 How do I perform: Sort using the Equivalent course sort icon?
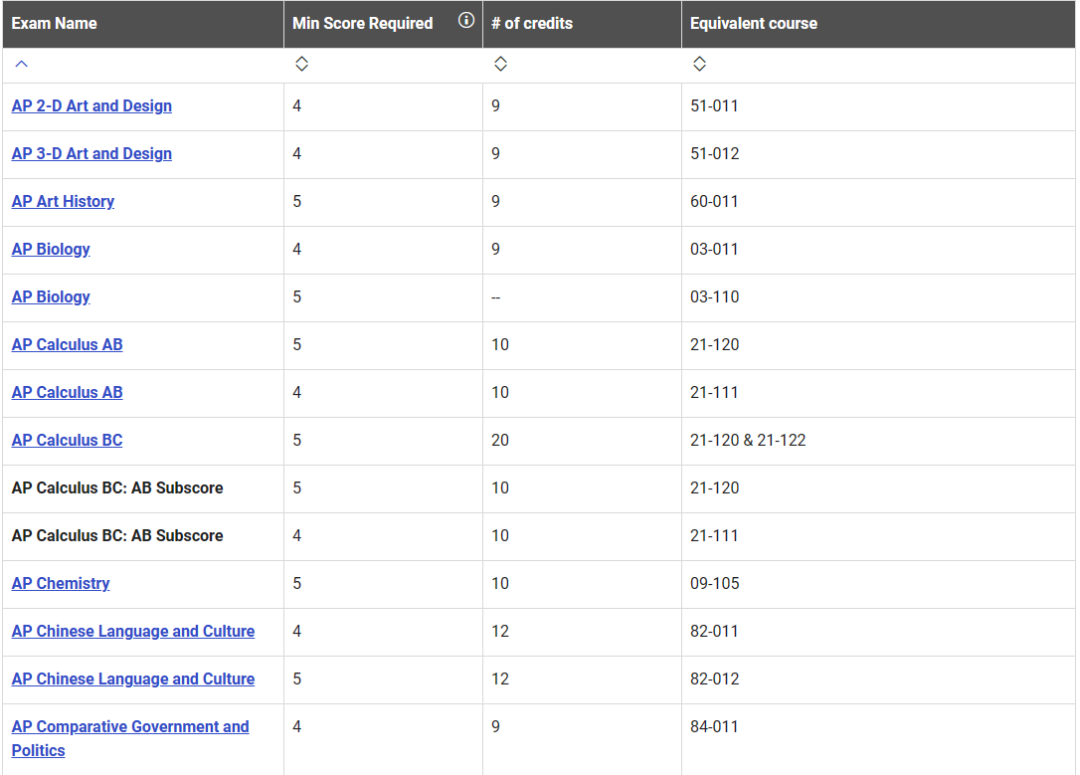(699, 64)
